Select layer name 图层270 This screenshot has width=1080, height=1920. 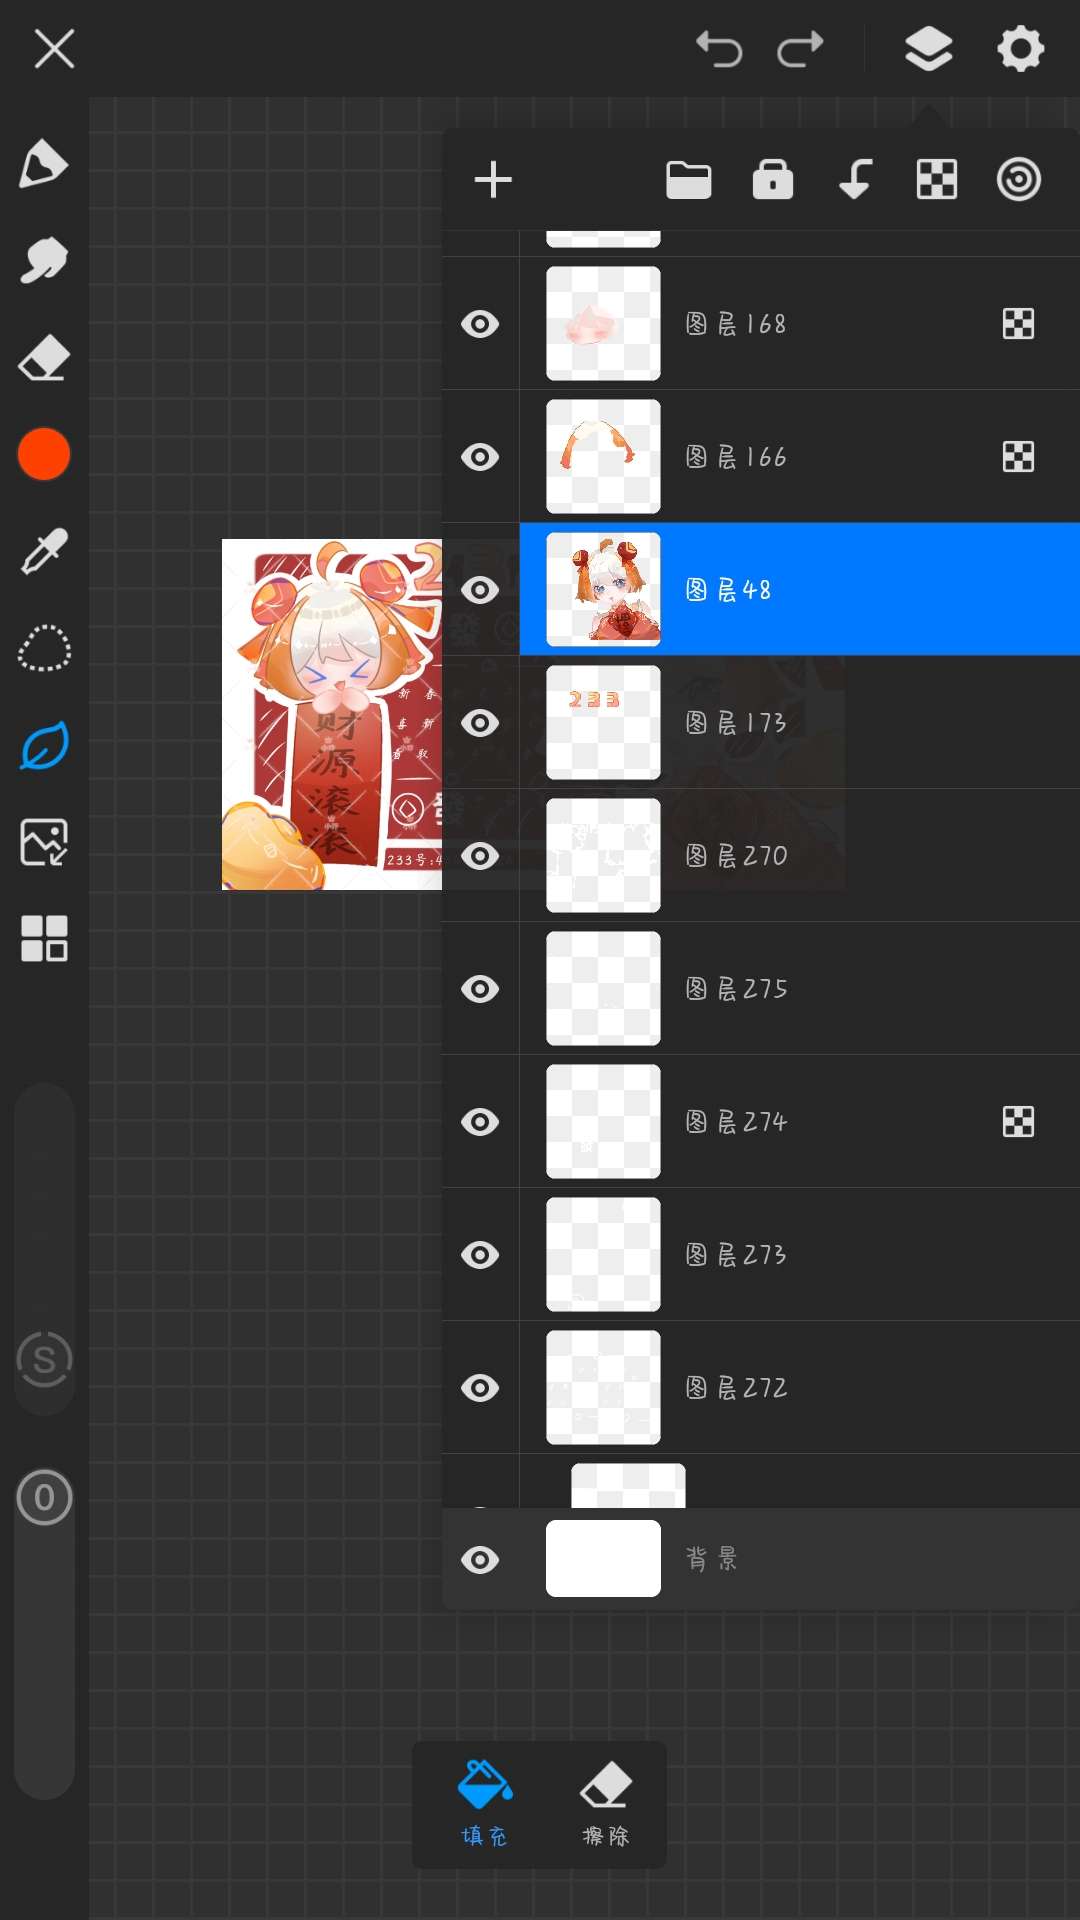pyautogui.click(x=736, y=856)
